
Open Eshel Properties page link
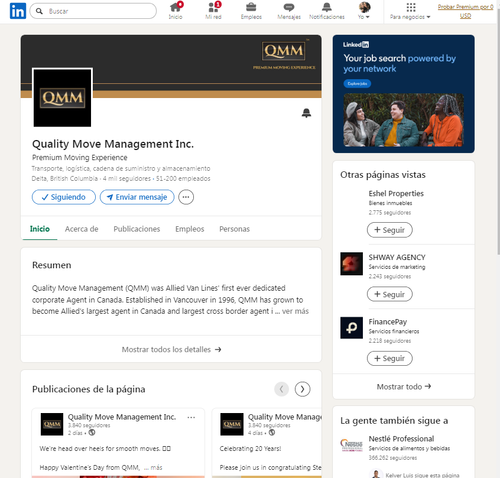pos(396,193)
